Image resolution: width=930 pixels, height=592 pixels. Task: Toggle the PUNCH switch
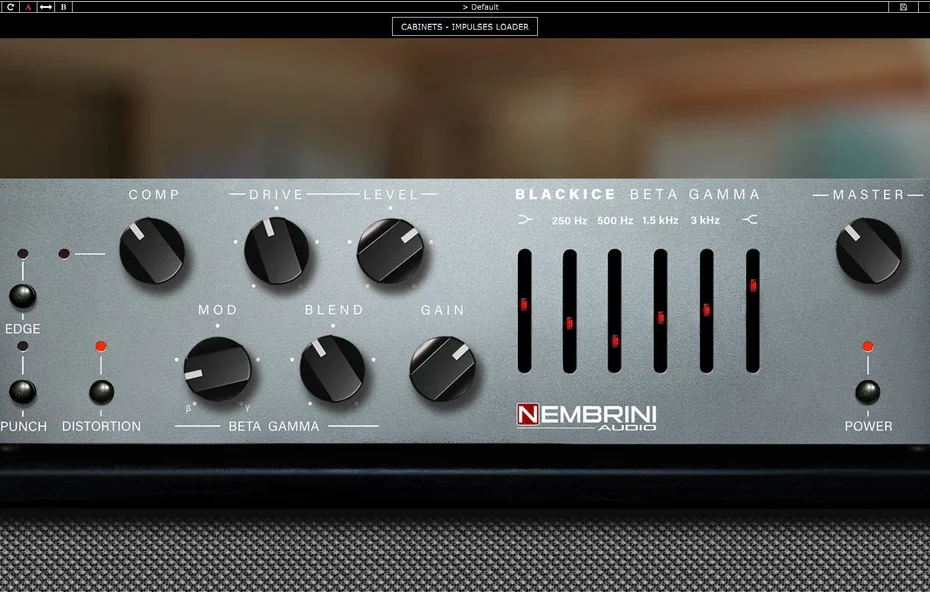pyautogui.click(x=22, y=392)
